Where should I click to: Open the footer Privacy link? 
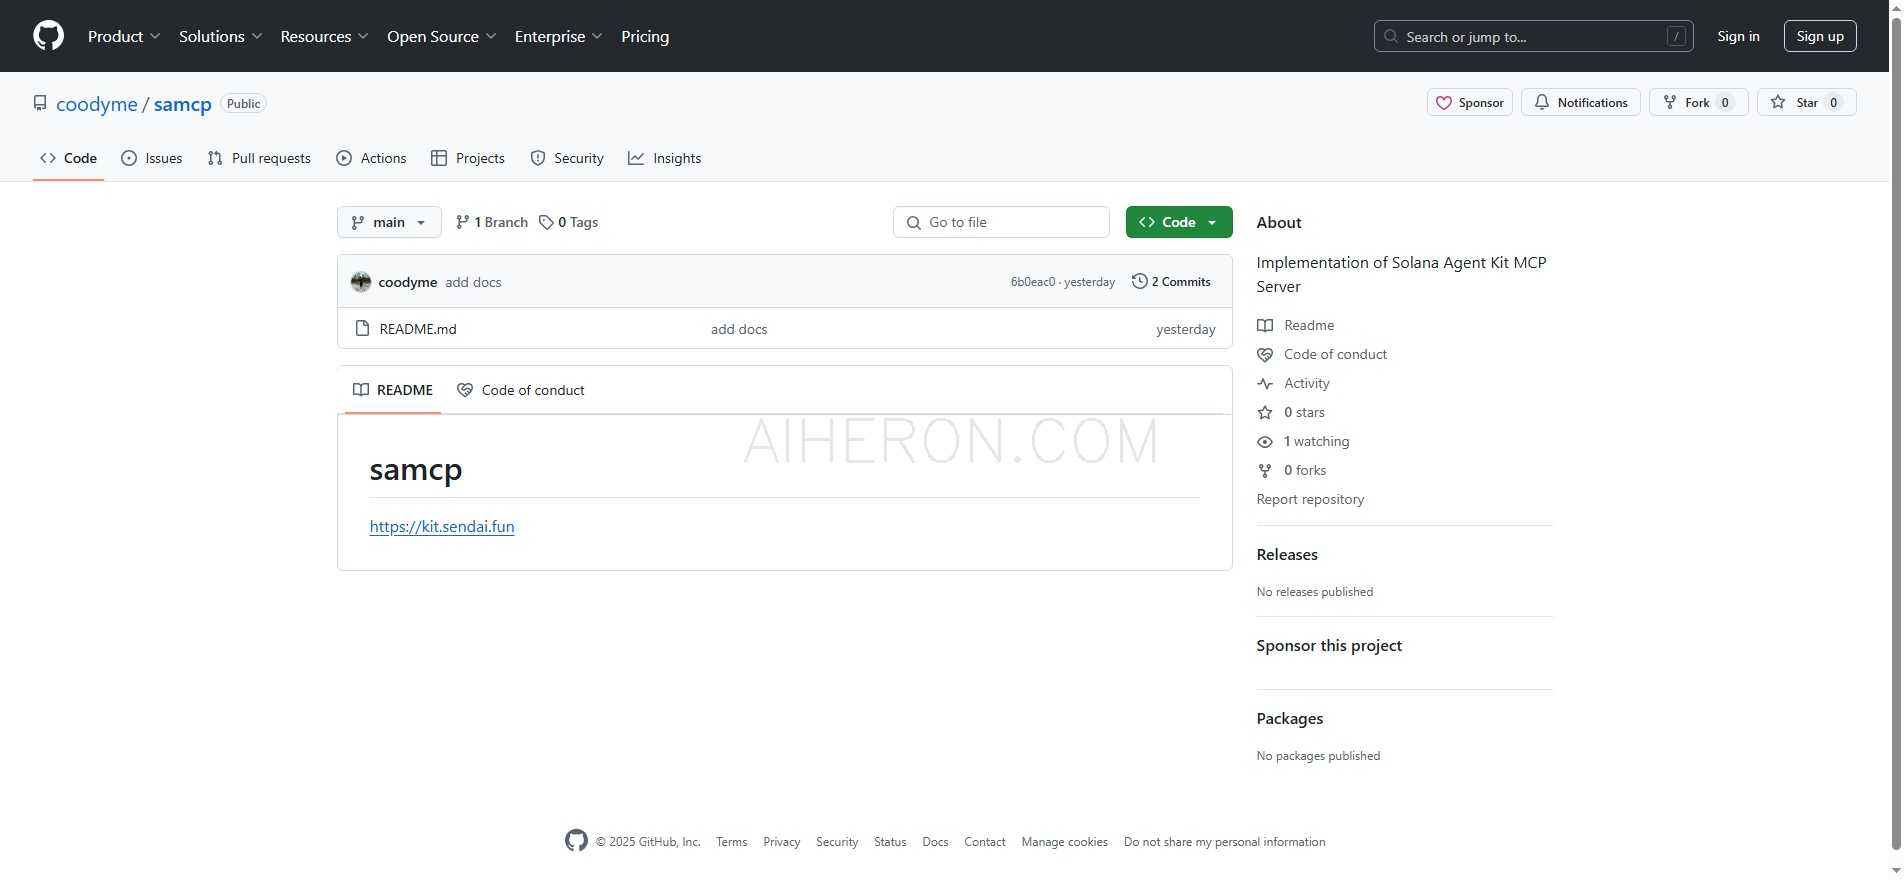(x=782, y=842)
